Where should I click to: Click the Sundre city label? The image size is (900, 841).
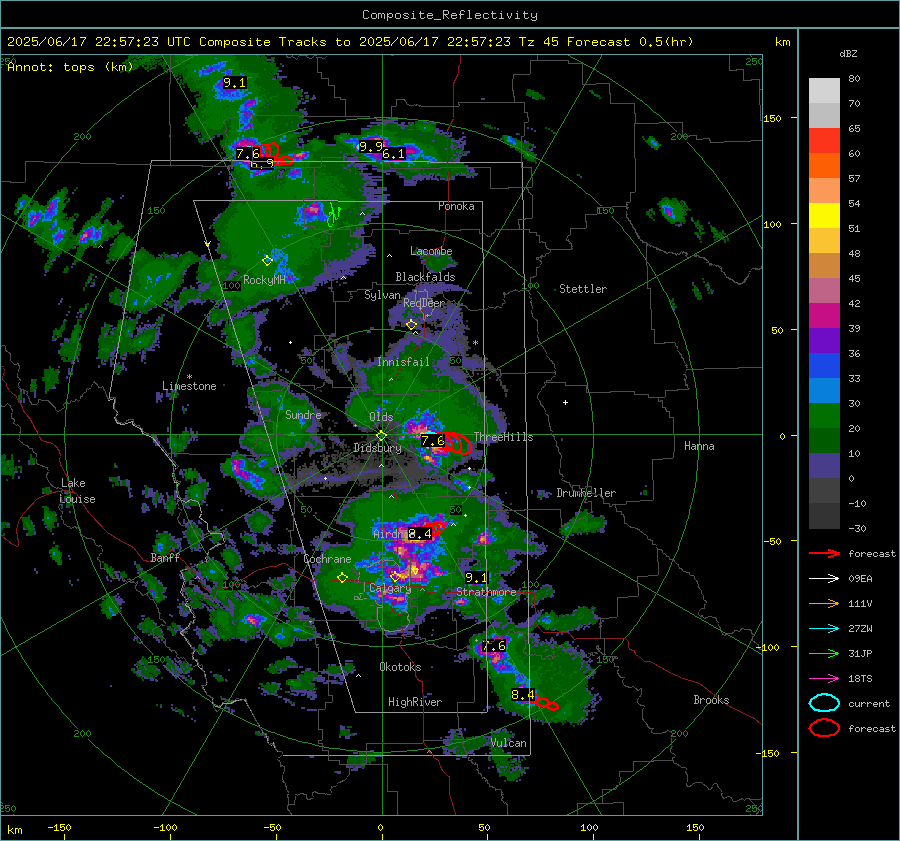(x=303, y=414)
